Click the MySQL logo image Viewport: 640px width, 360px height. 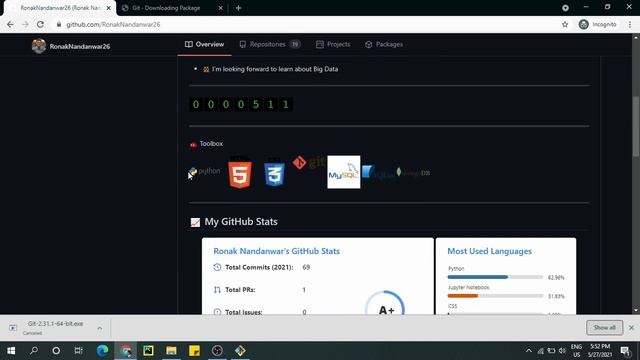[344, 172]
